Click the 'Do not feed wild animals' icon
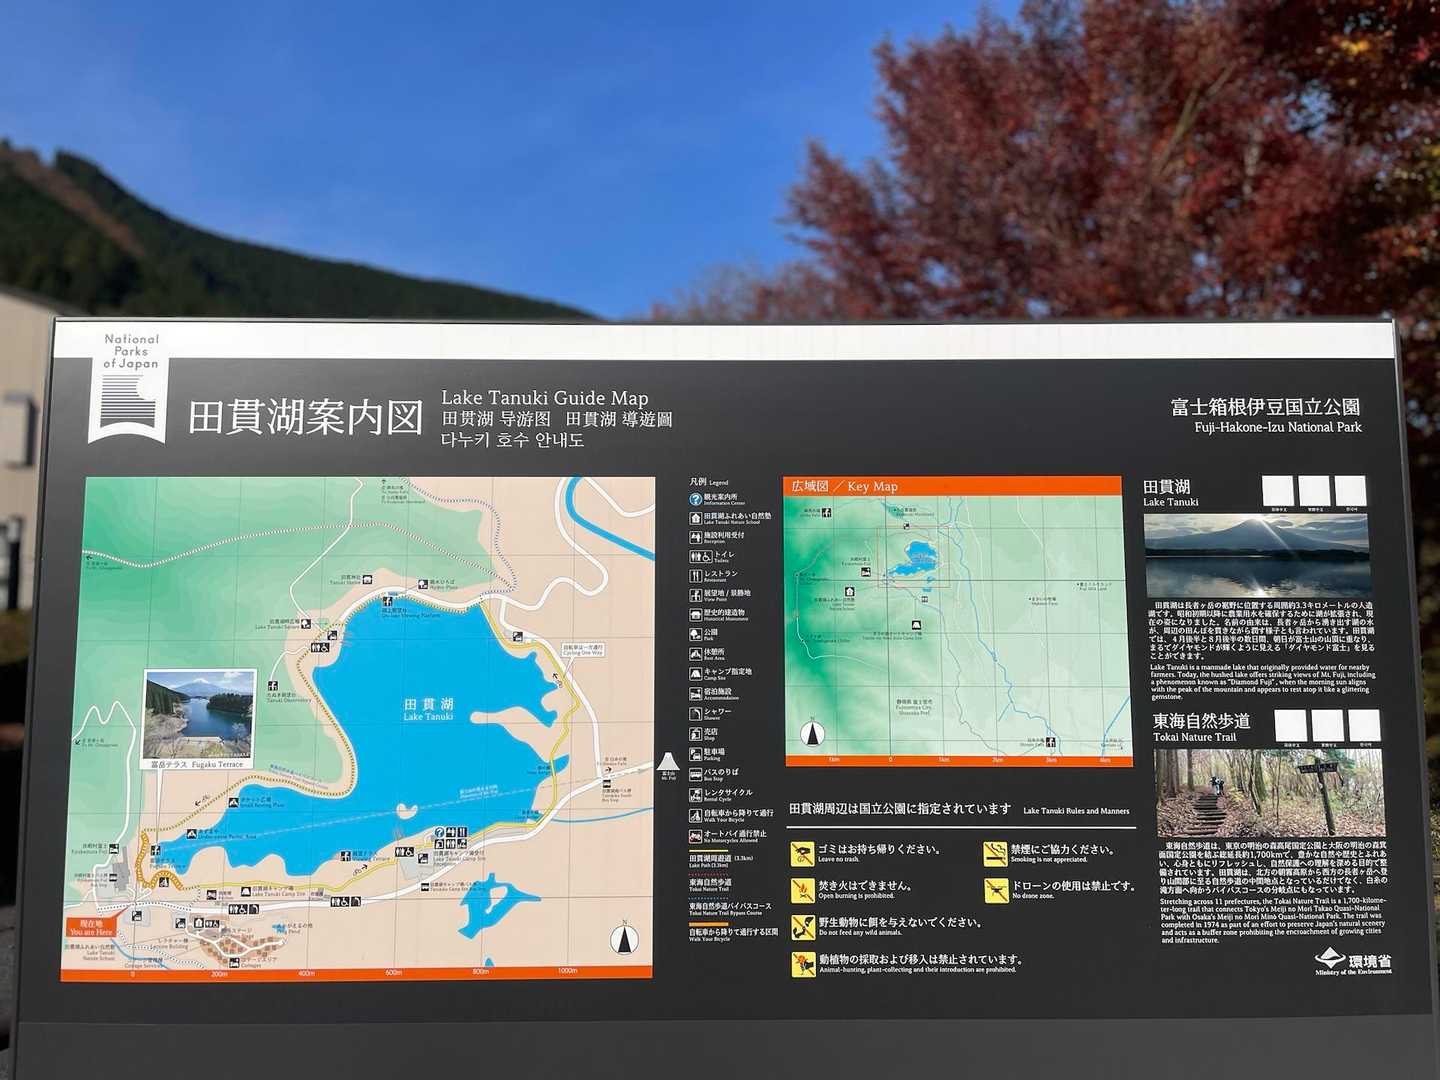This screenshot has width=1440, height=1080. (802, 927)
